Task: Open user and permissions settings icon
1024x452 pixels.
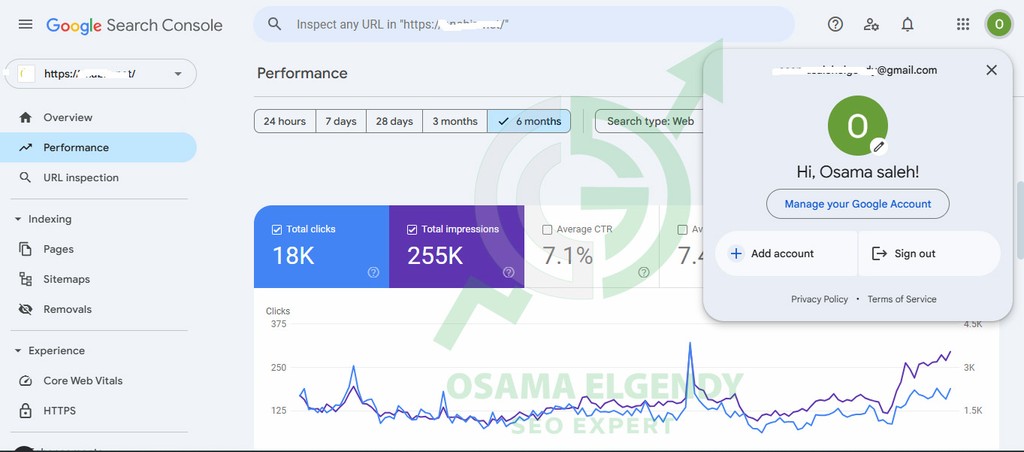Action: click(871, 24)
